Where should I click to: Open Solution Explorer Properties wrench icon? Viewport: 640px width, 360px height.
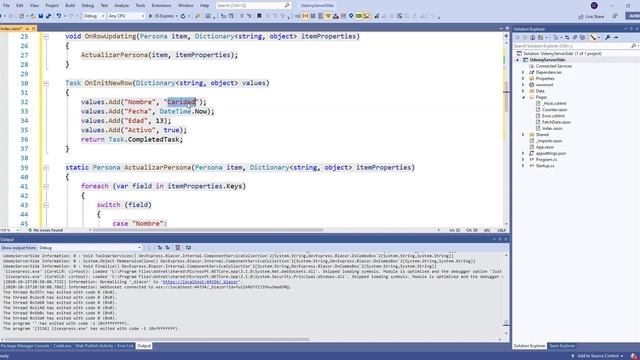point(608,38)
